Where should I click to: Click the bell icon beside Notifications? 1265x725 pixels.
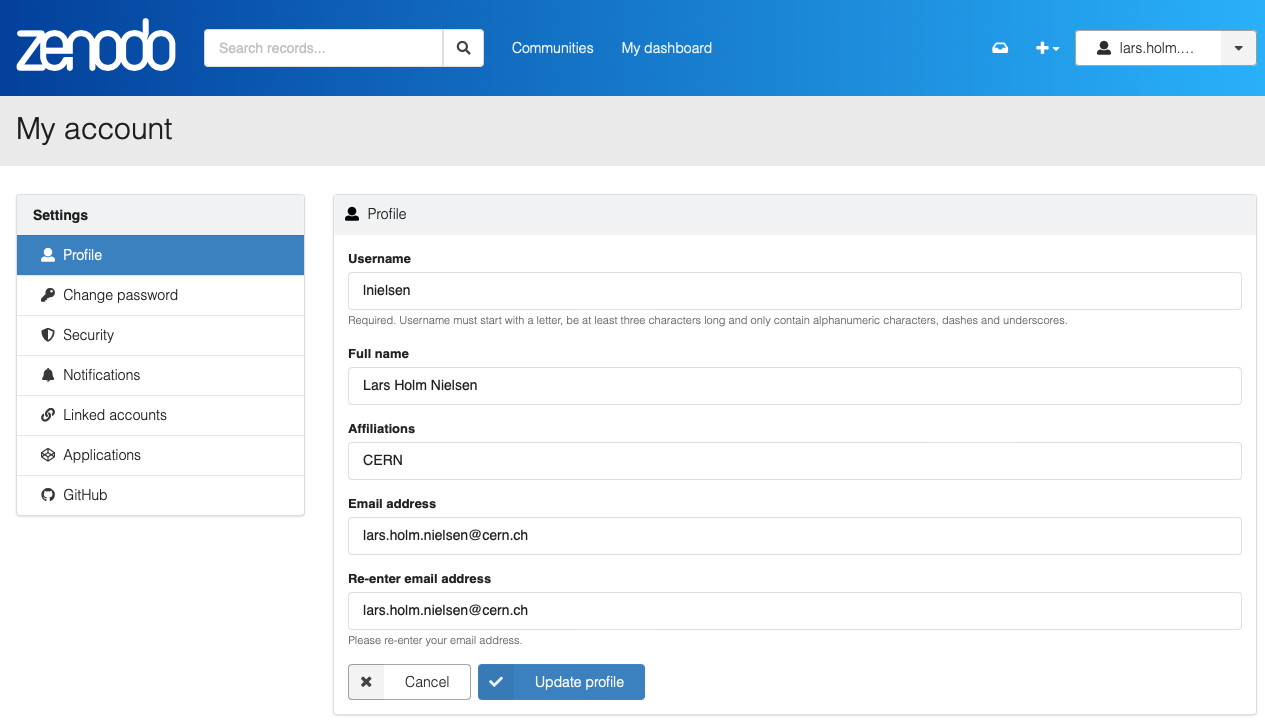pyautogui.click(x=47, y=375)
